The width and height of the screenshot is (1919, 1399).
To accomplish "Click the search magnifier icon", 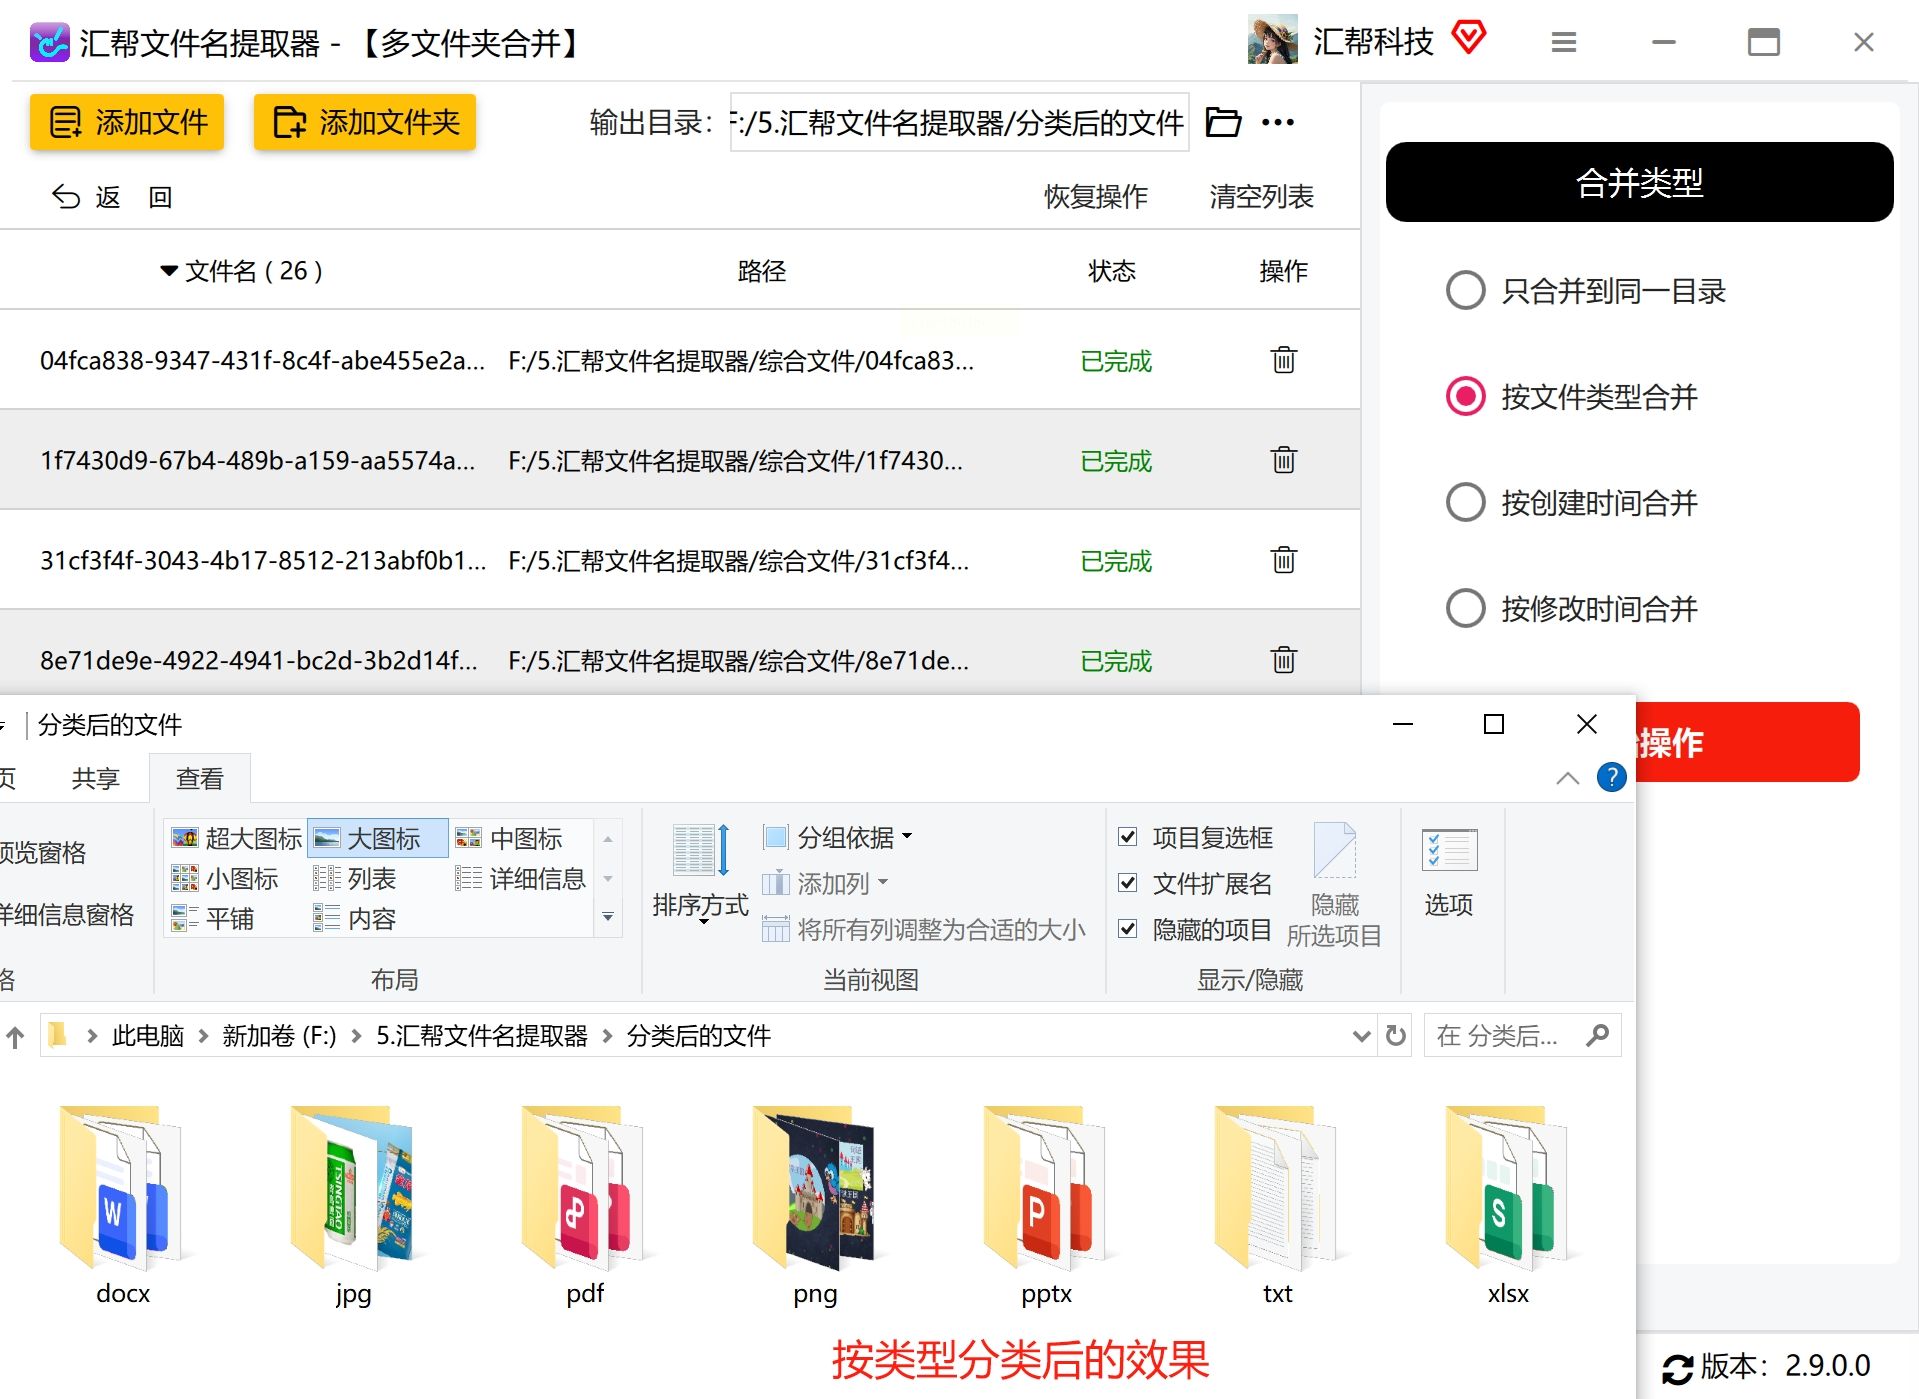I will click(1598, 1036).
